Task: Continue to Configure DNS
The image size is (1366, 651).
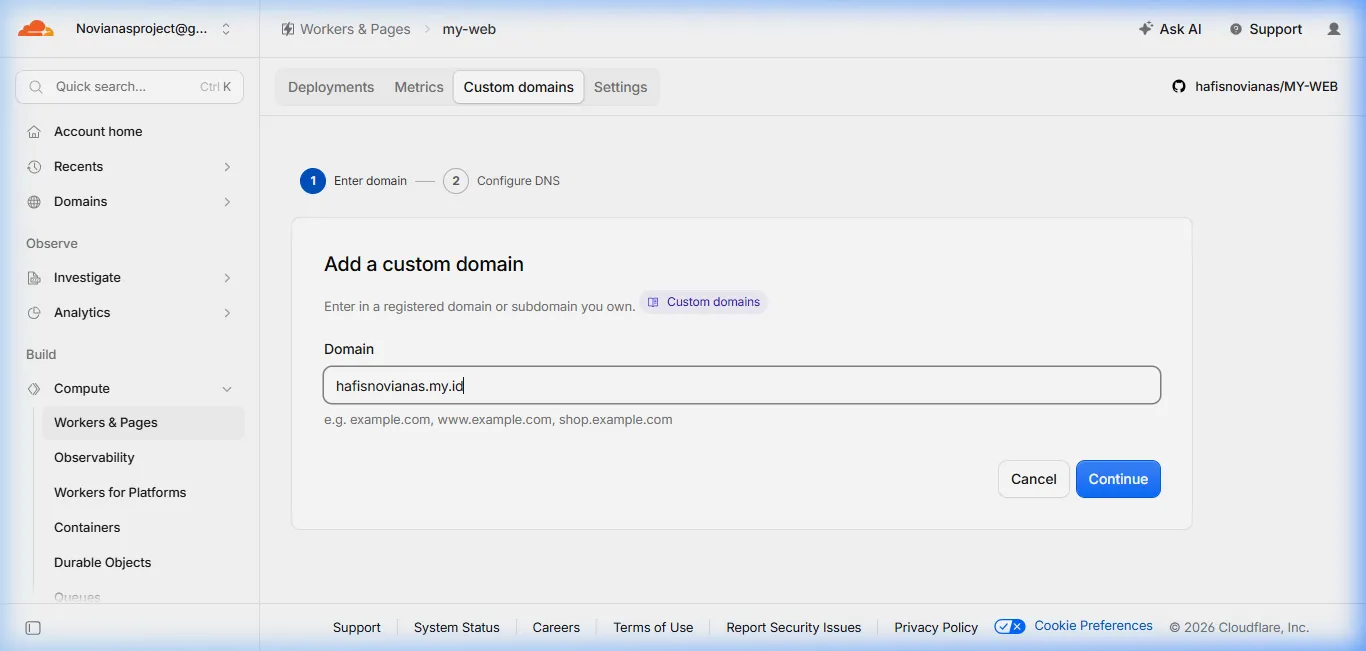Action: point(1118,479)
